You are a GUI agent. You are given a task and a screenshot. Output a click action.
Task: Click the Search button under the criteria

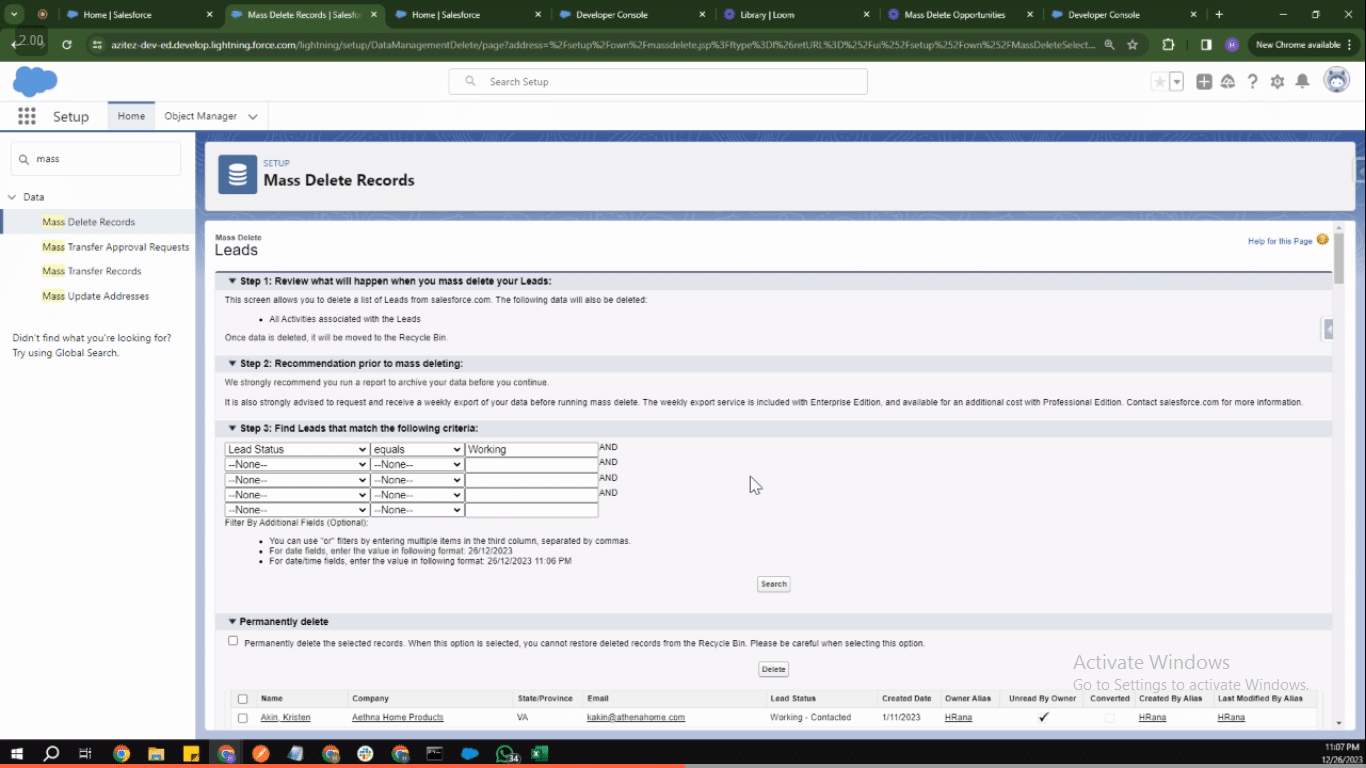[773, 584]
